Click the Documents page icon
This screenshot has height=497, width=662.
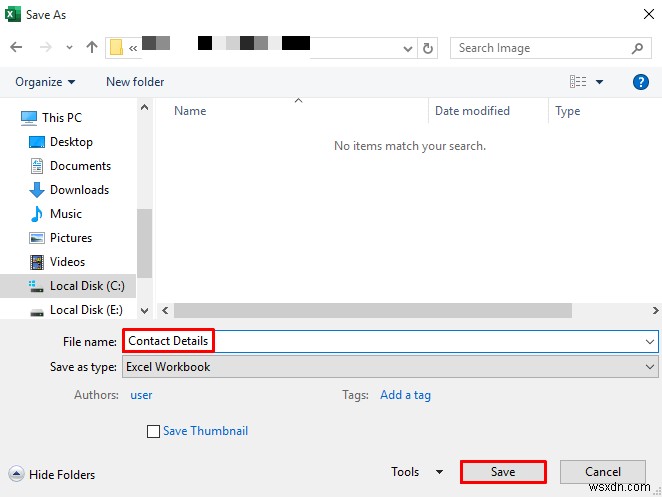coord(37,166)
